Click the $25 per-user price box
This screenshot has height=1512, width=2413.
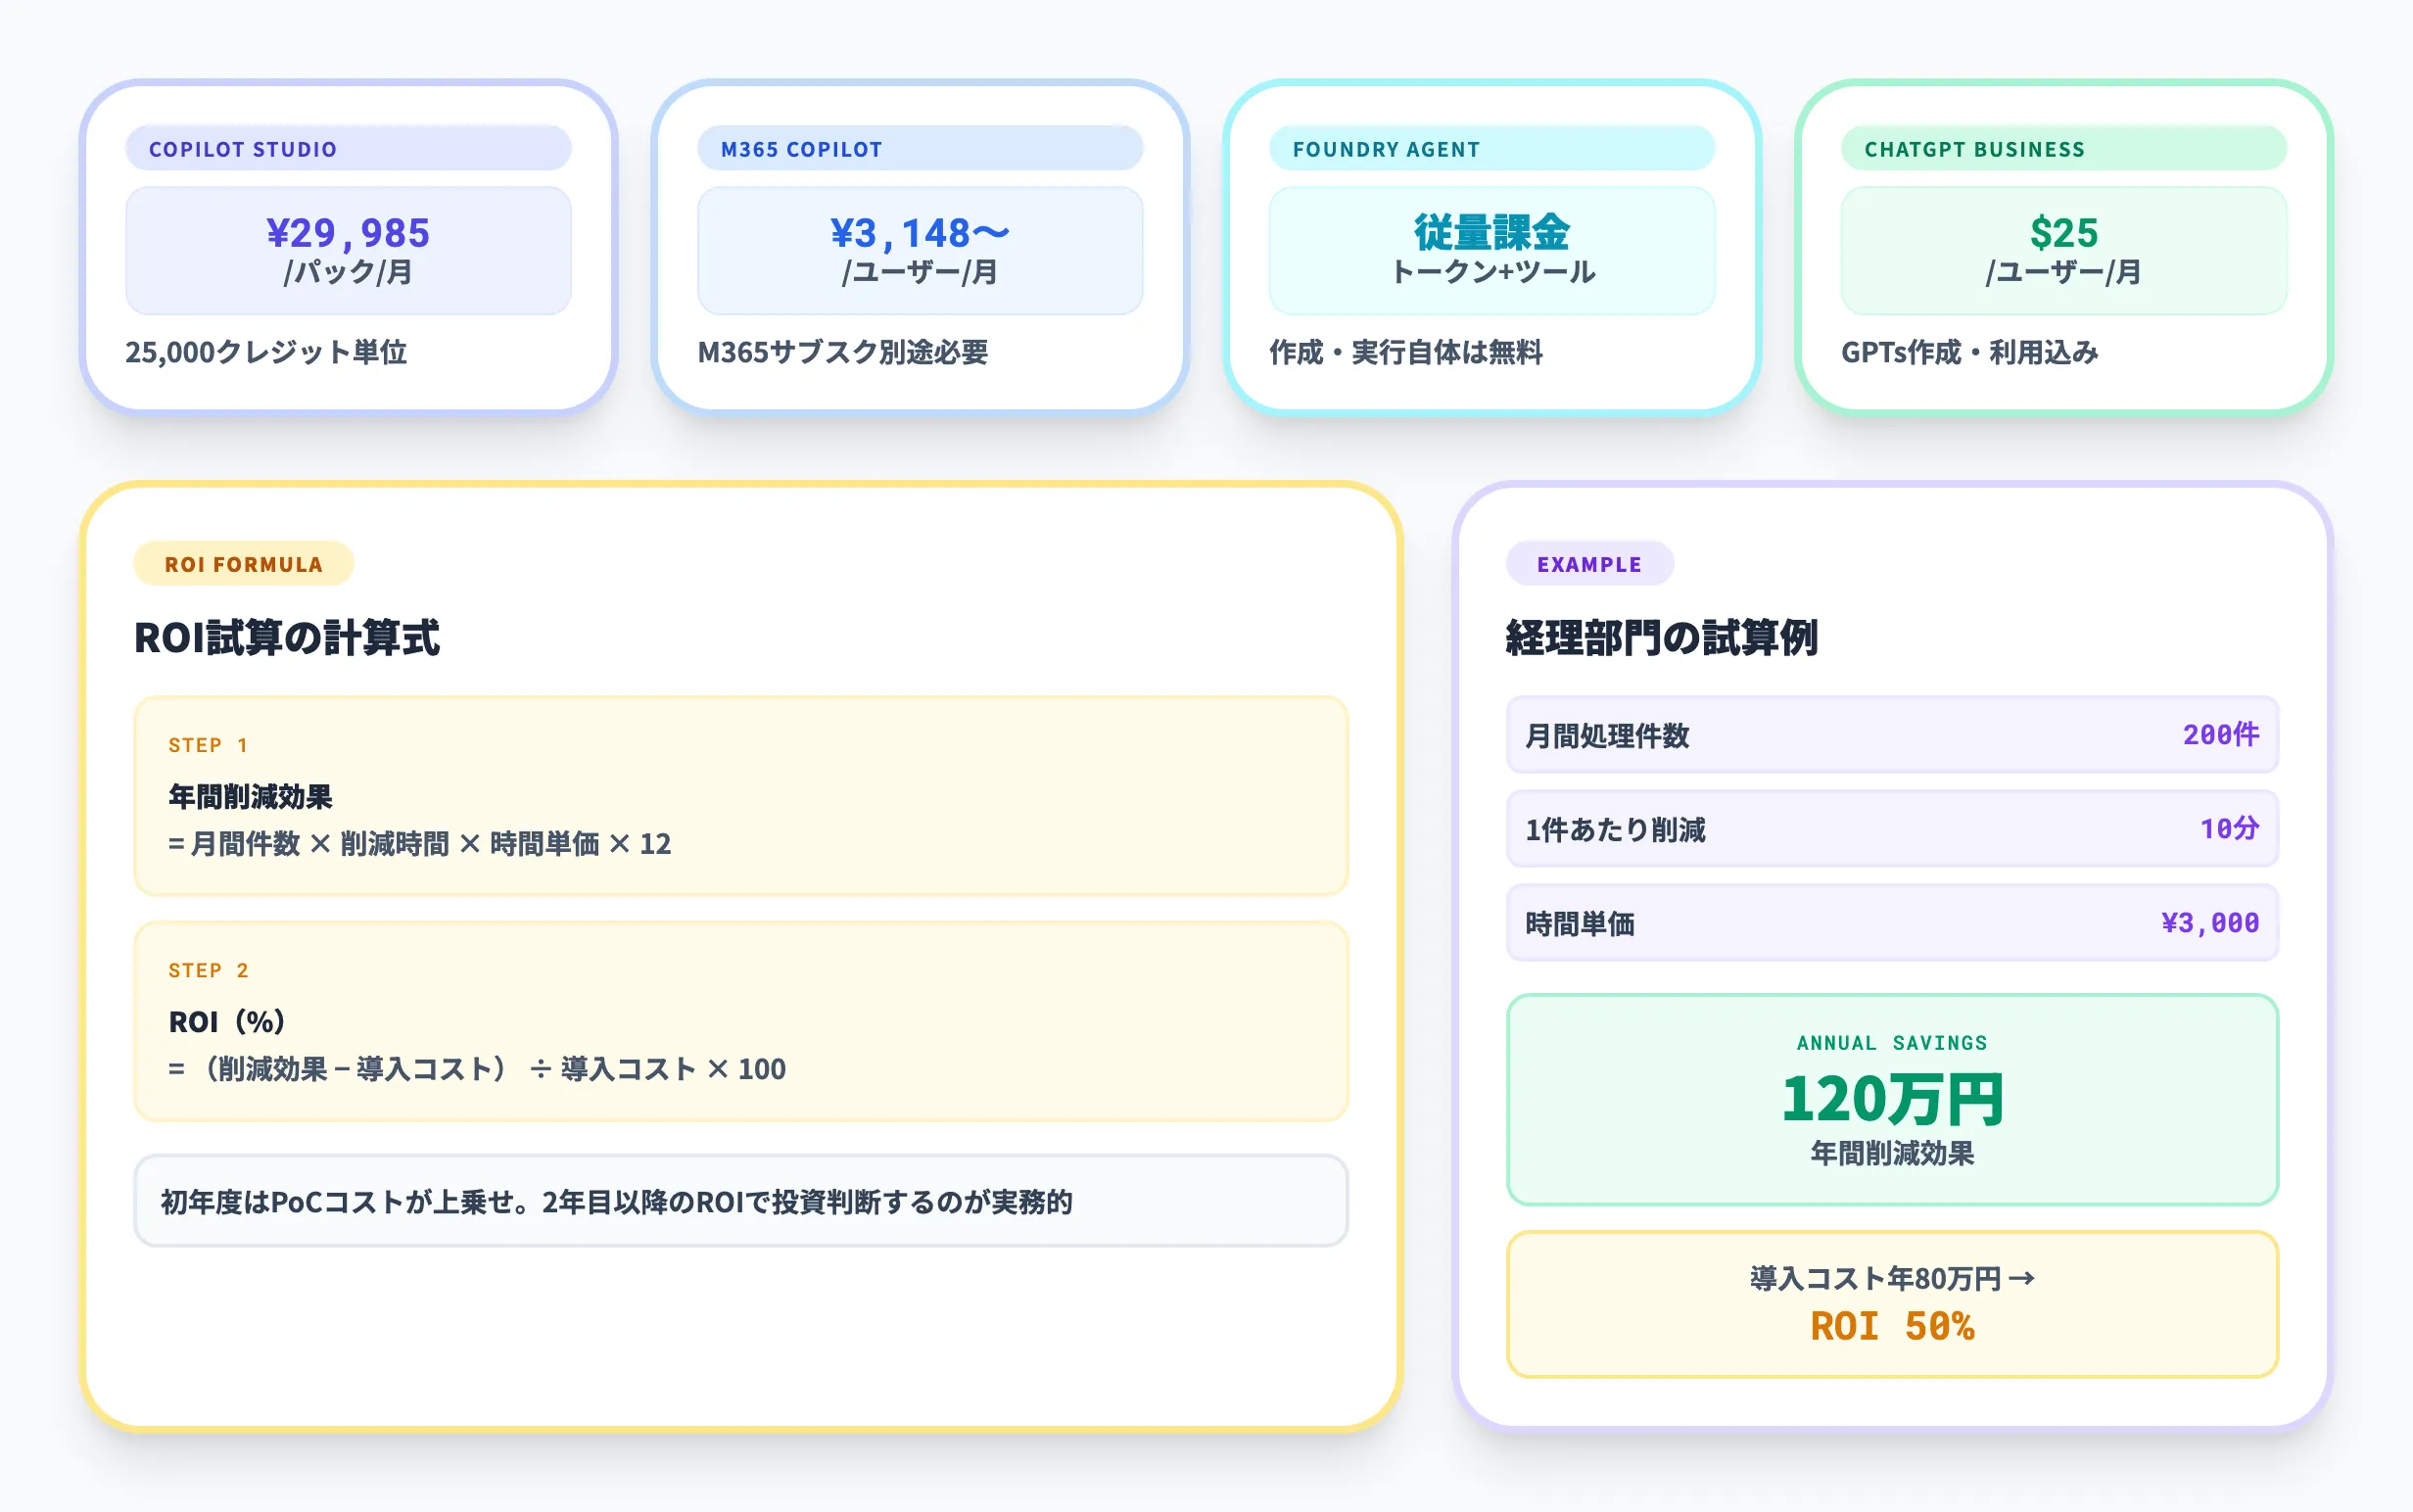(2063, 248)
